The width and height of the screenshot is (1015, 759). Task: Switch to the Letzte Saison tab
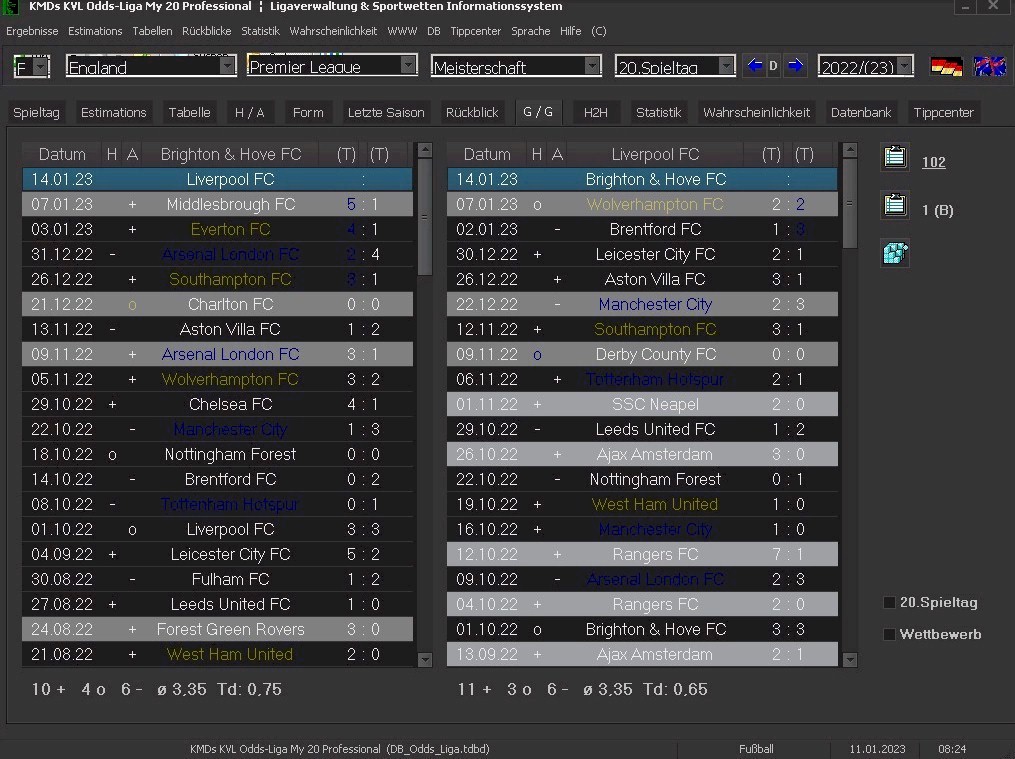tap(386, 113)
